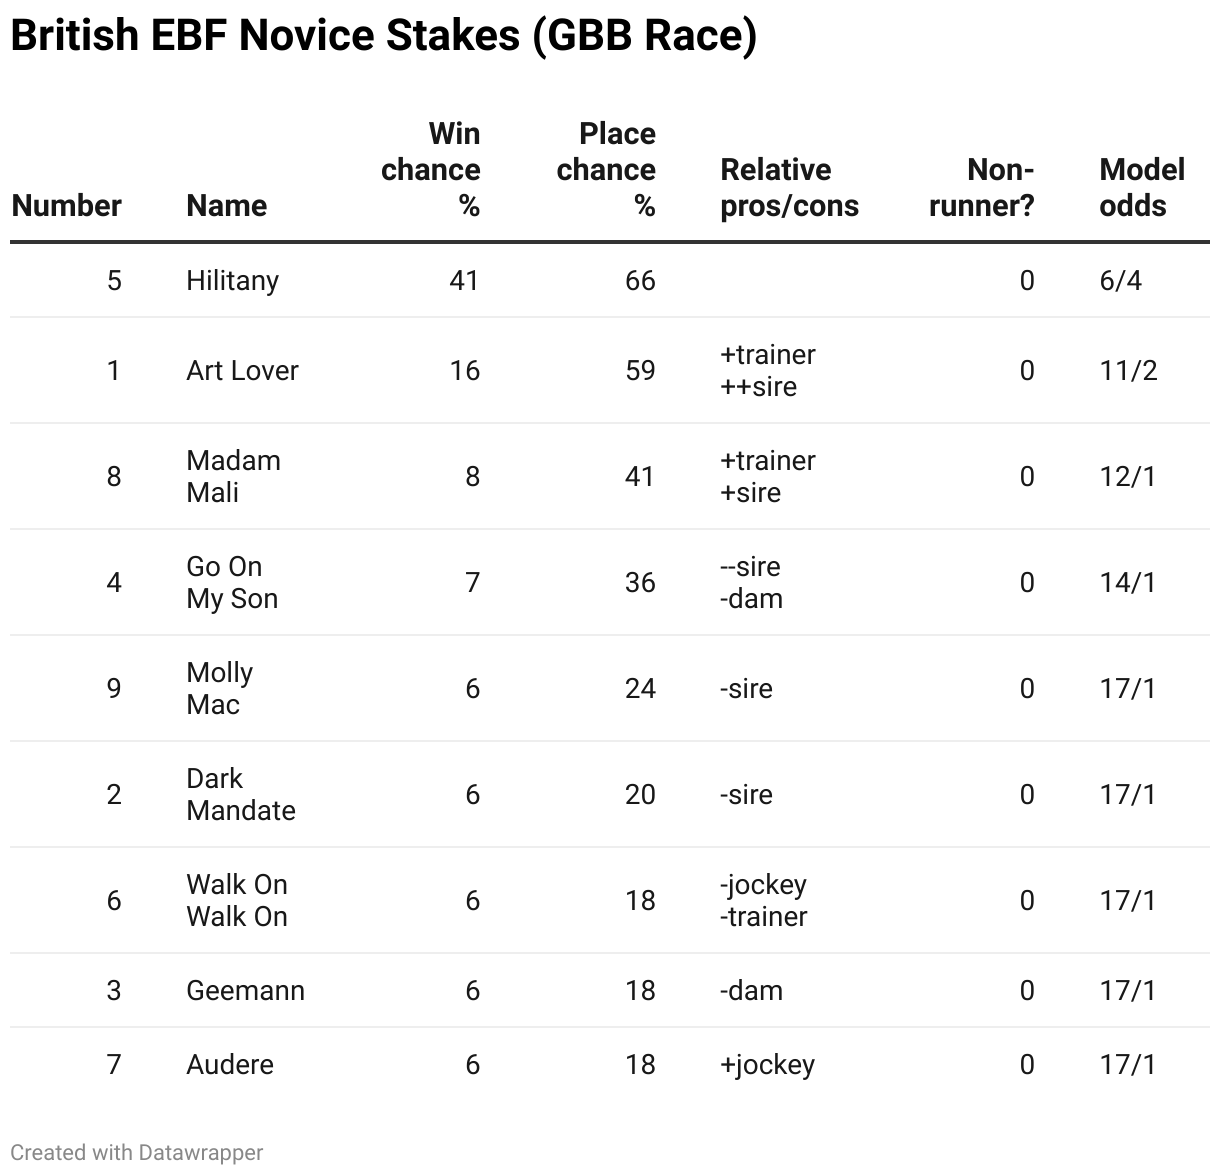Click the +jockey pros/cons cell
Screen dimensions: 1220x1176
click(x=768, y=1065)
